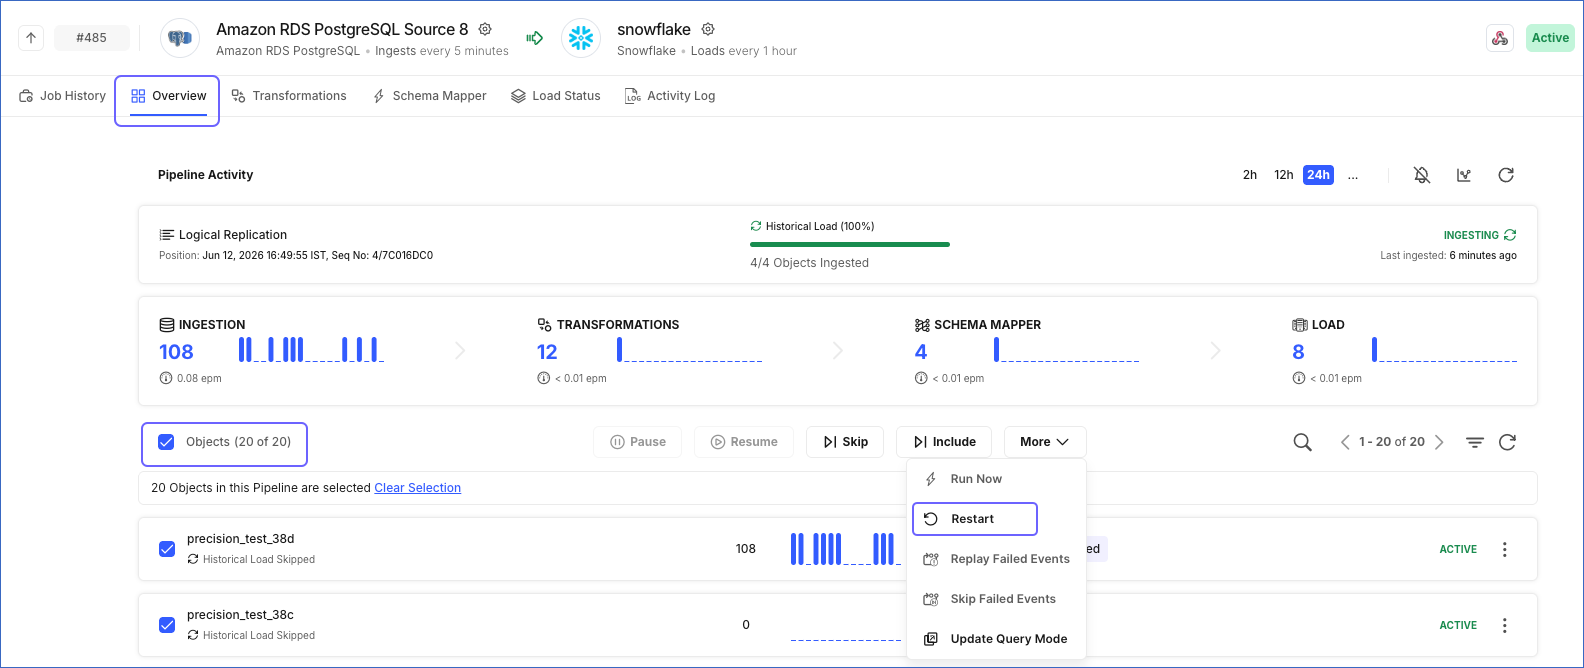The image size is (1584, 668).
Task: Click the Transformations epm info icon
Action: coord(543,378)
